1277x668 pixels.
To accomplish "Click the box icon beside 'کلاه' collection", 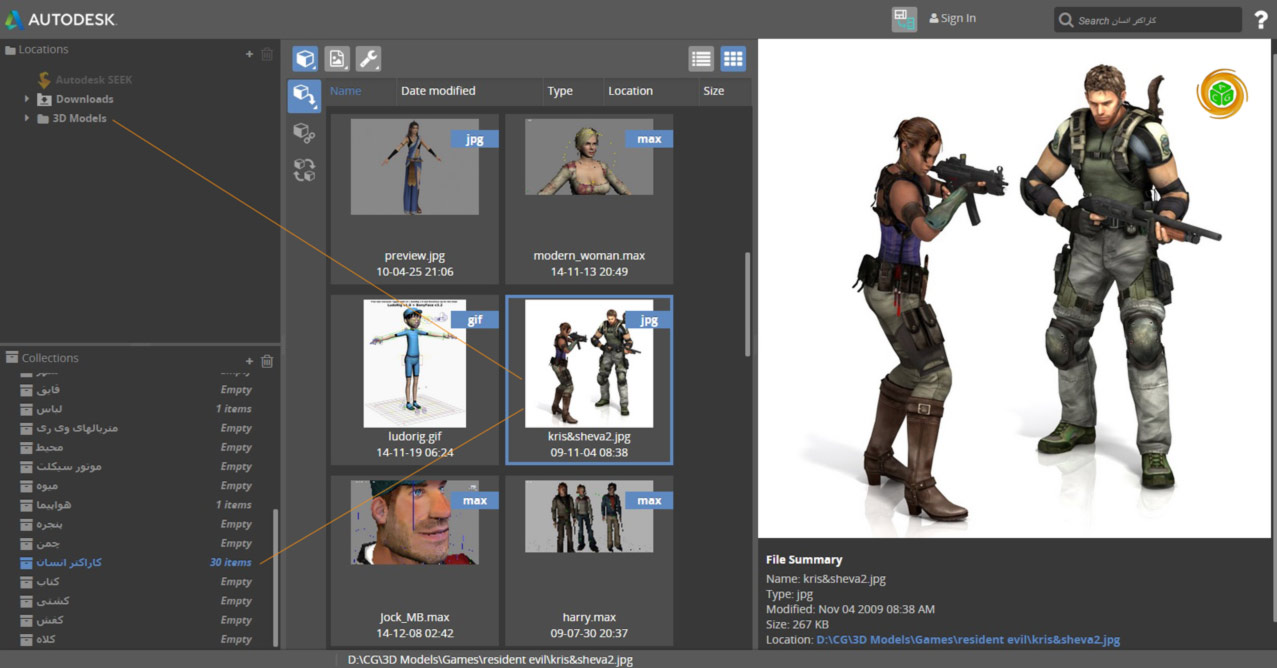I will tap(26, 639).
